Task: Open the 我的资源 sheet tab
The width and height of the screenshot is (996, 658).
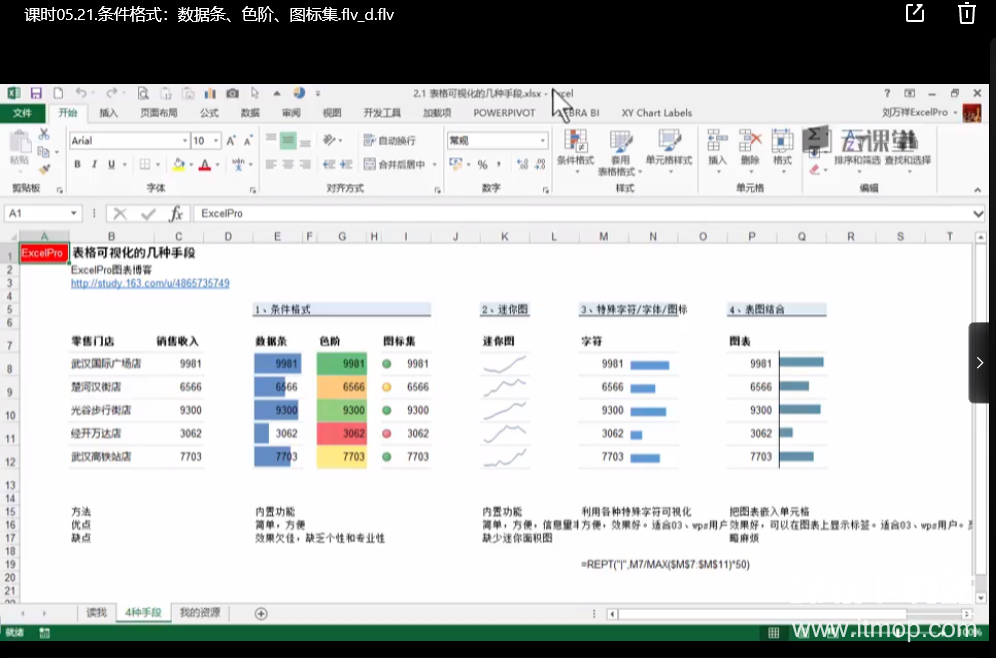Action: coord(199,613)
